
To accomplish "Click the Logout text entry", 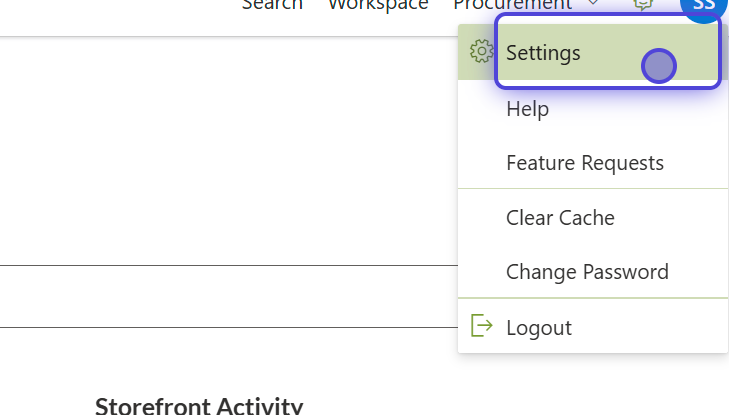I will (x=539, y=328).
